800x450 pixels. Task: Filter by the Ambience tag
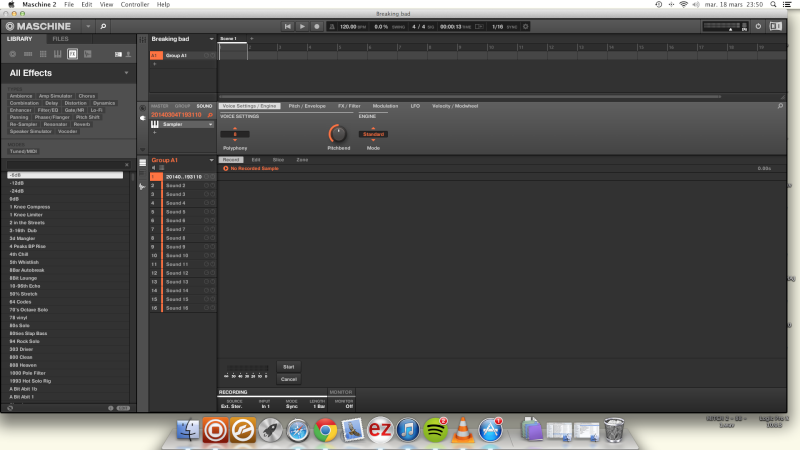pyautogui.click(x=21, y=96)
